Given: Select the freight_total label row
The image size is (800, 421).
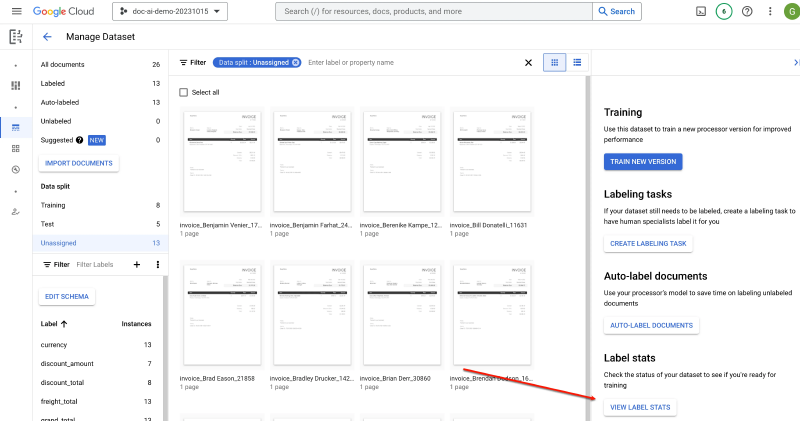Looking at the screenshot, I should coord(96,401).
